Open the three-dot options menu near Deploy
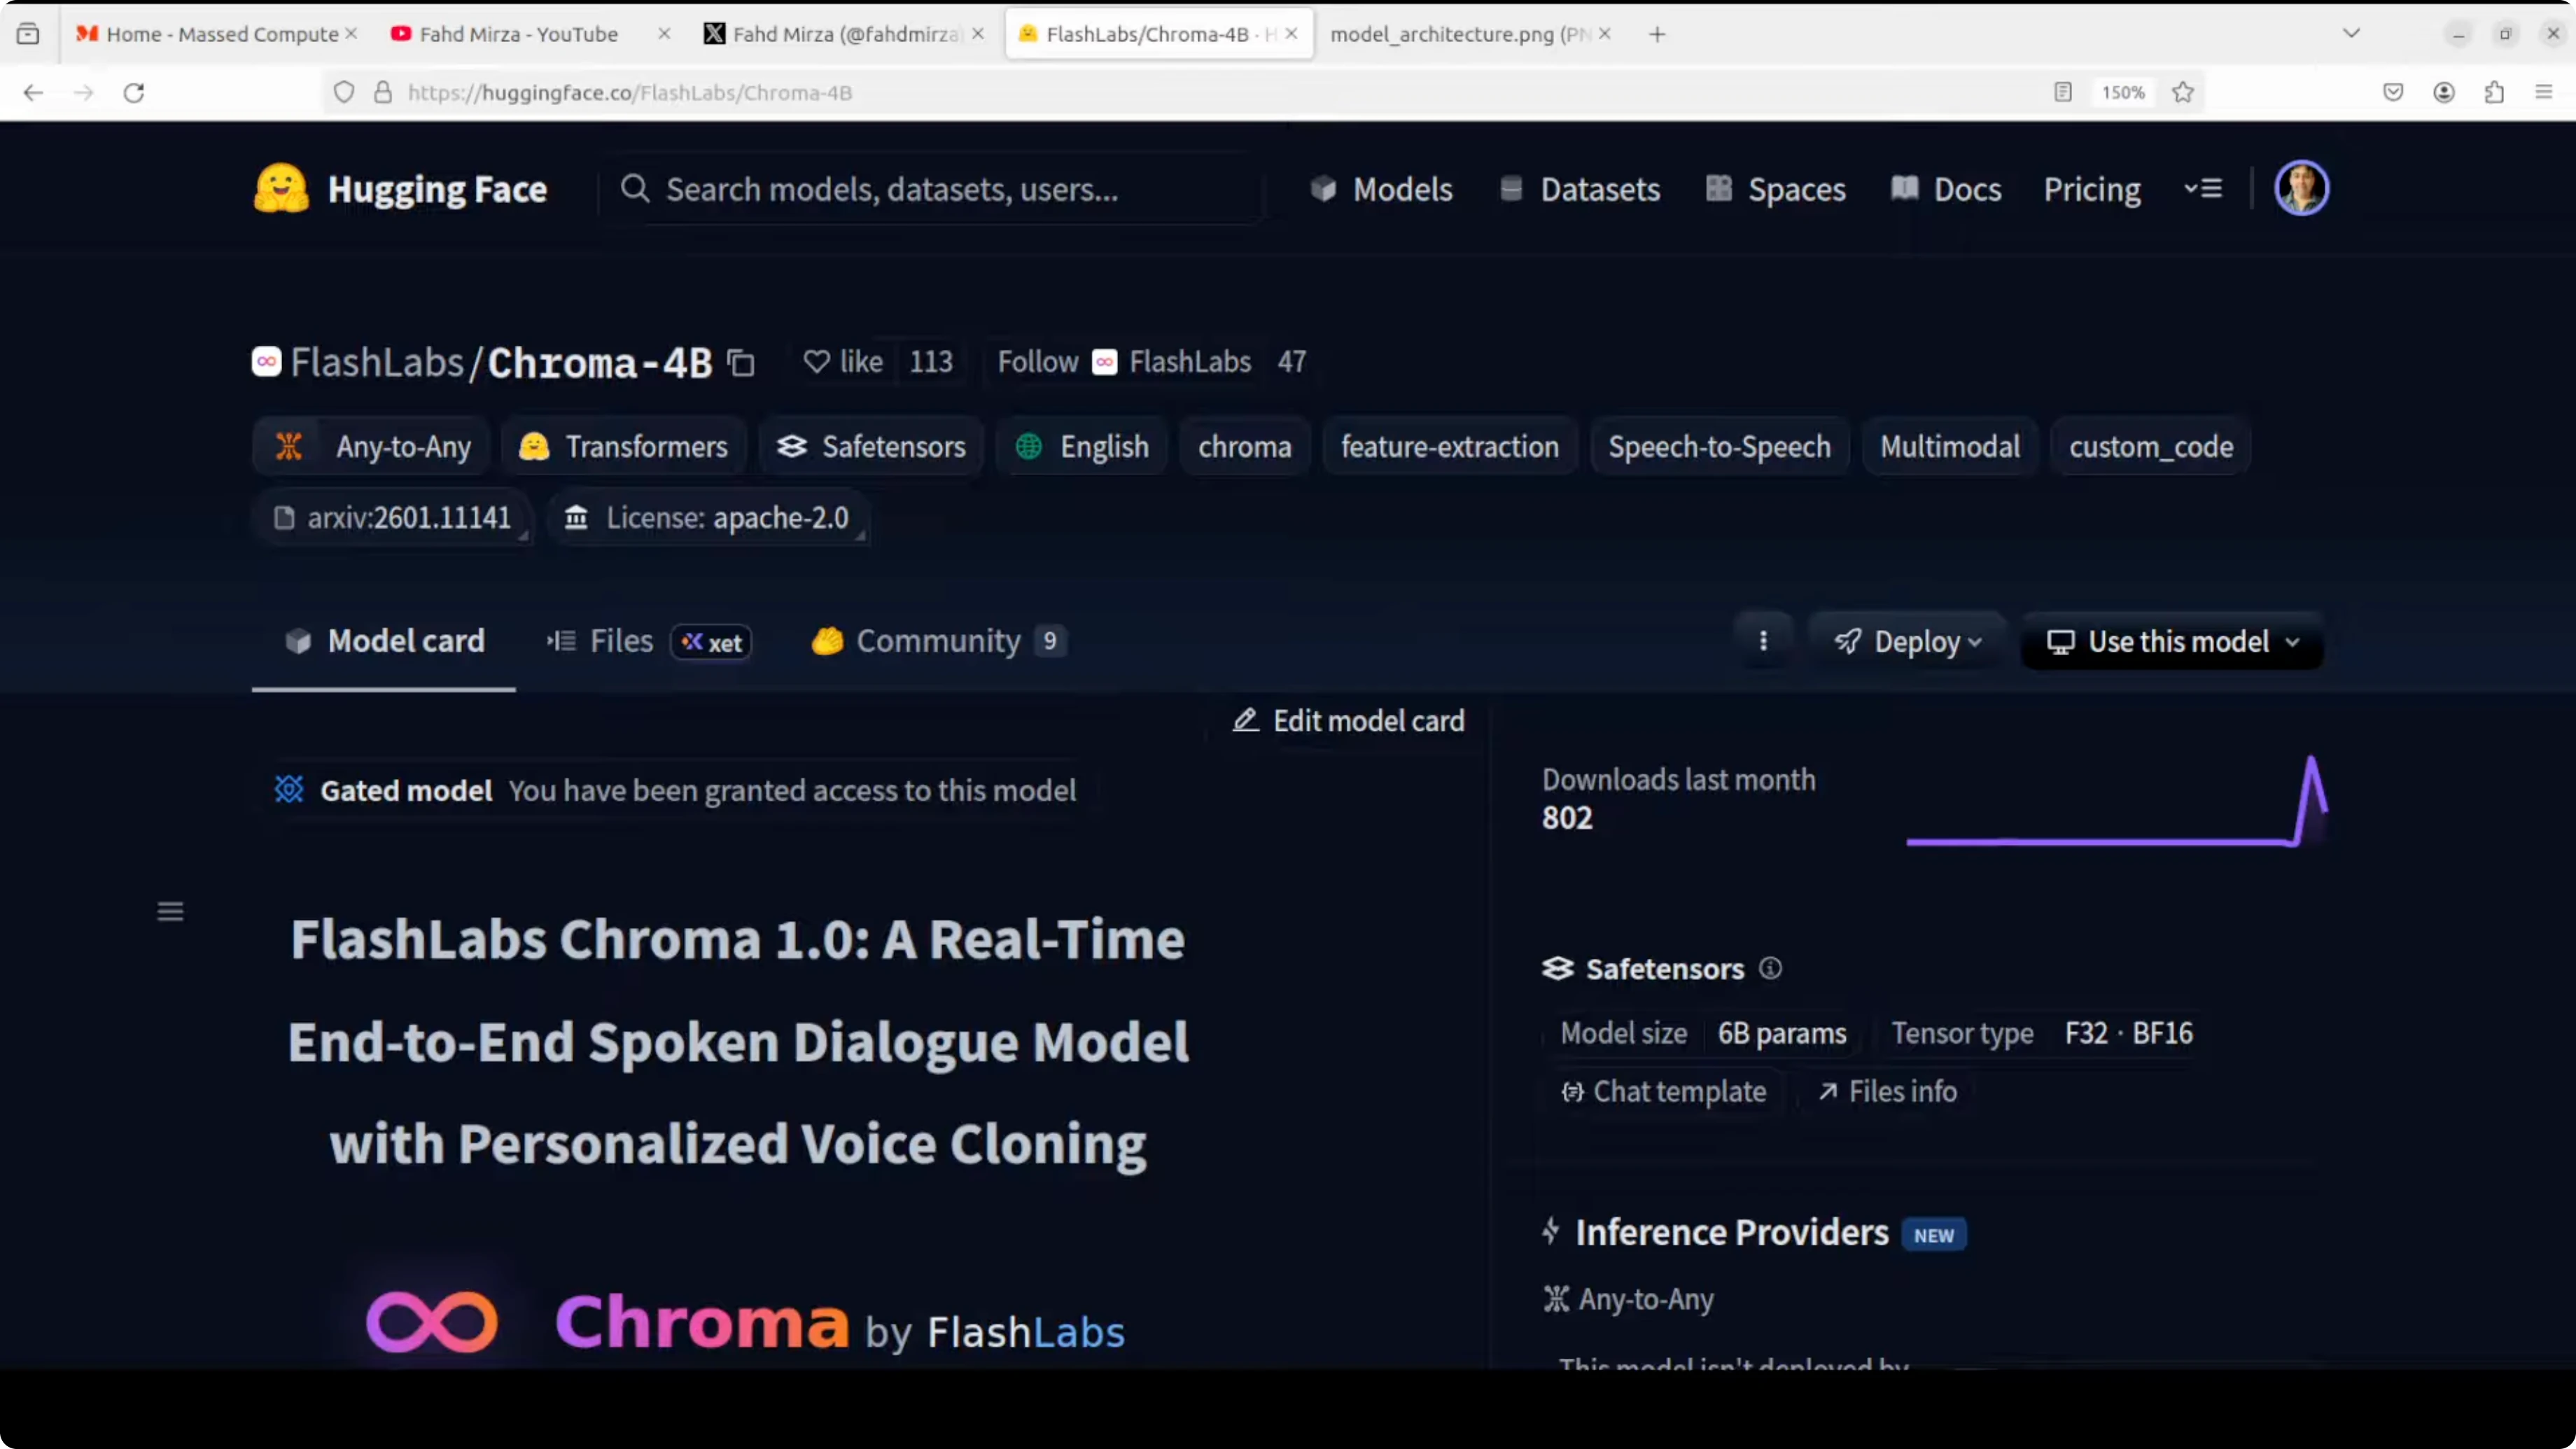This screenshot has width=2576, height=1449. [x=1763, y=641]
